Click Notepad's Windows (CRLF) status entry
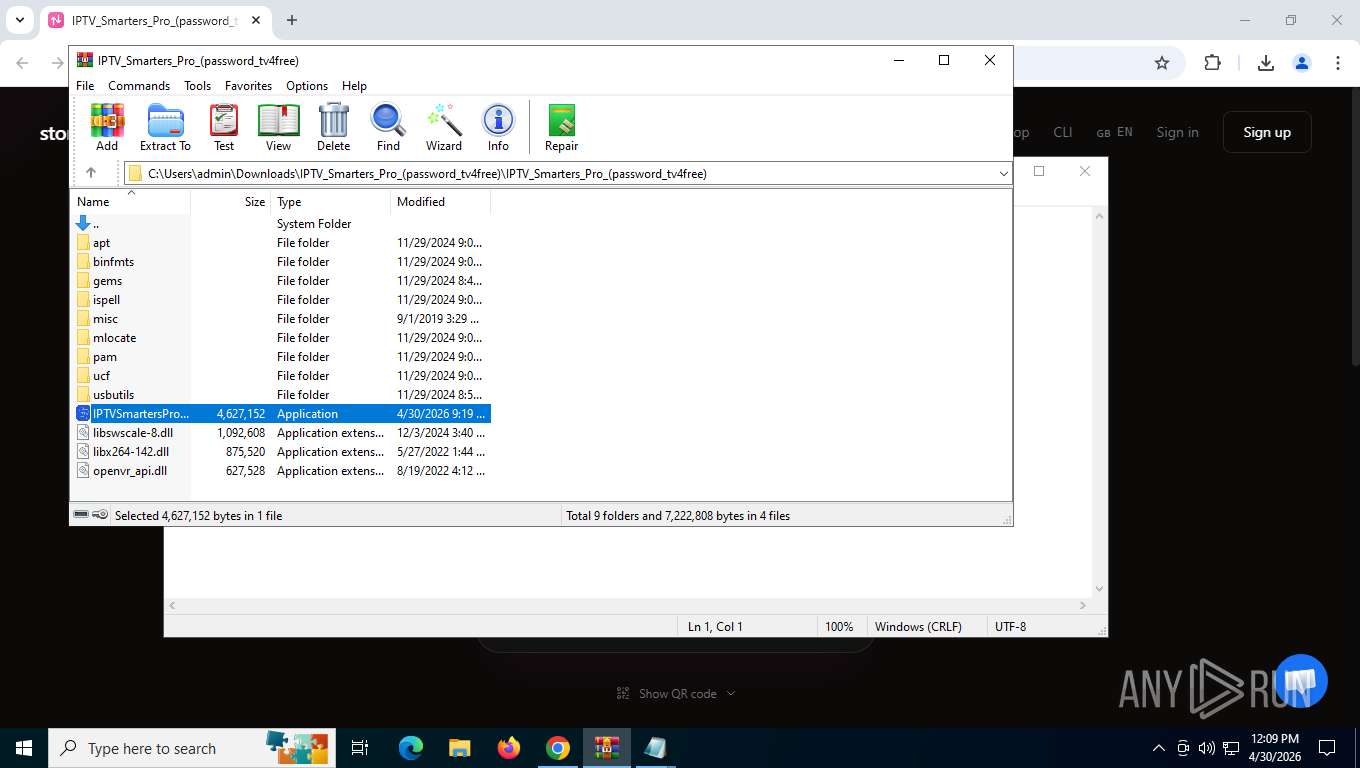 coord(918,627)
